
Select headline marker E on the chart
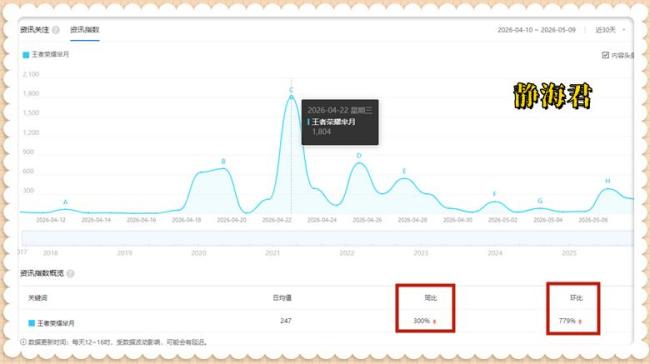404,171
